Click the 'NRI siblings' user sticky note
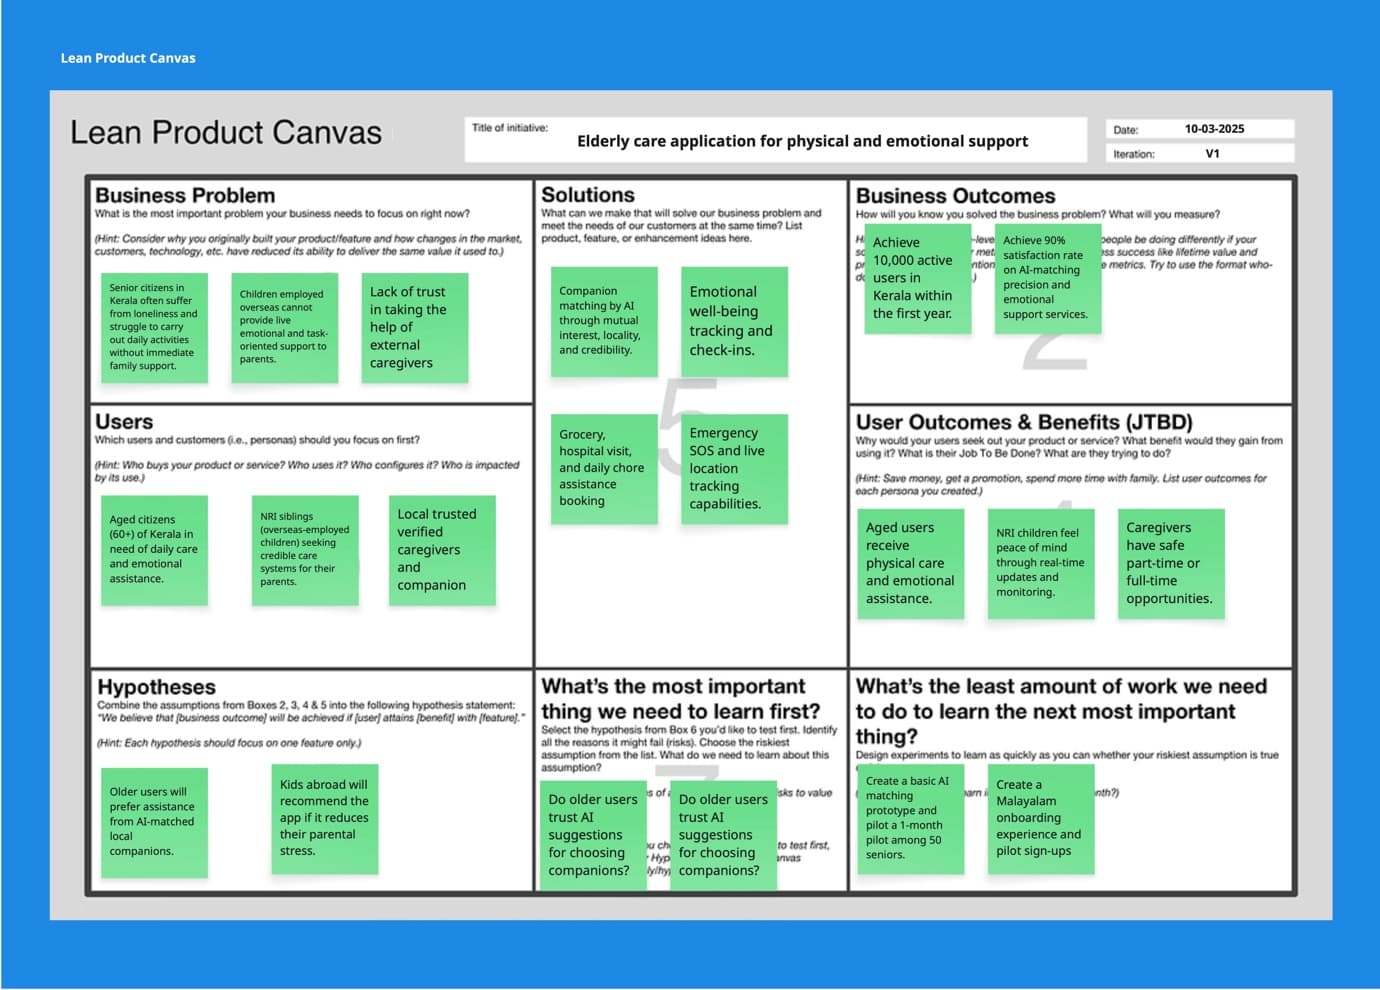The width and height of the screenshot is (1380, 990). [x=305, y=550]
